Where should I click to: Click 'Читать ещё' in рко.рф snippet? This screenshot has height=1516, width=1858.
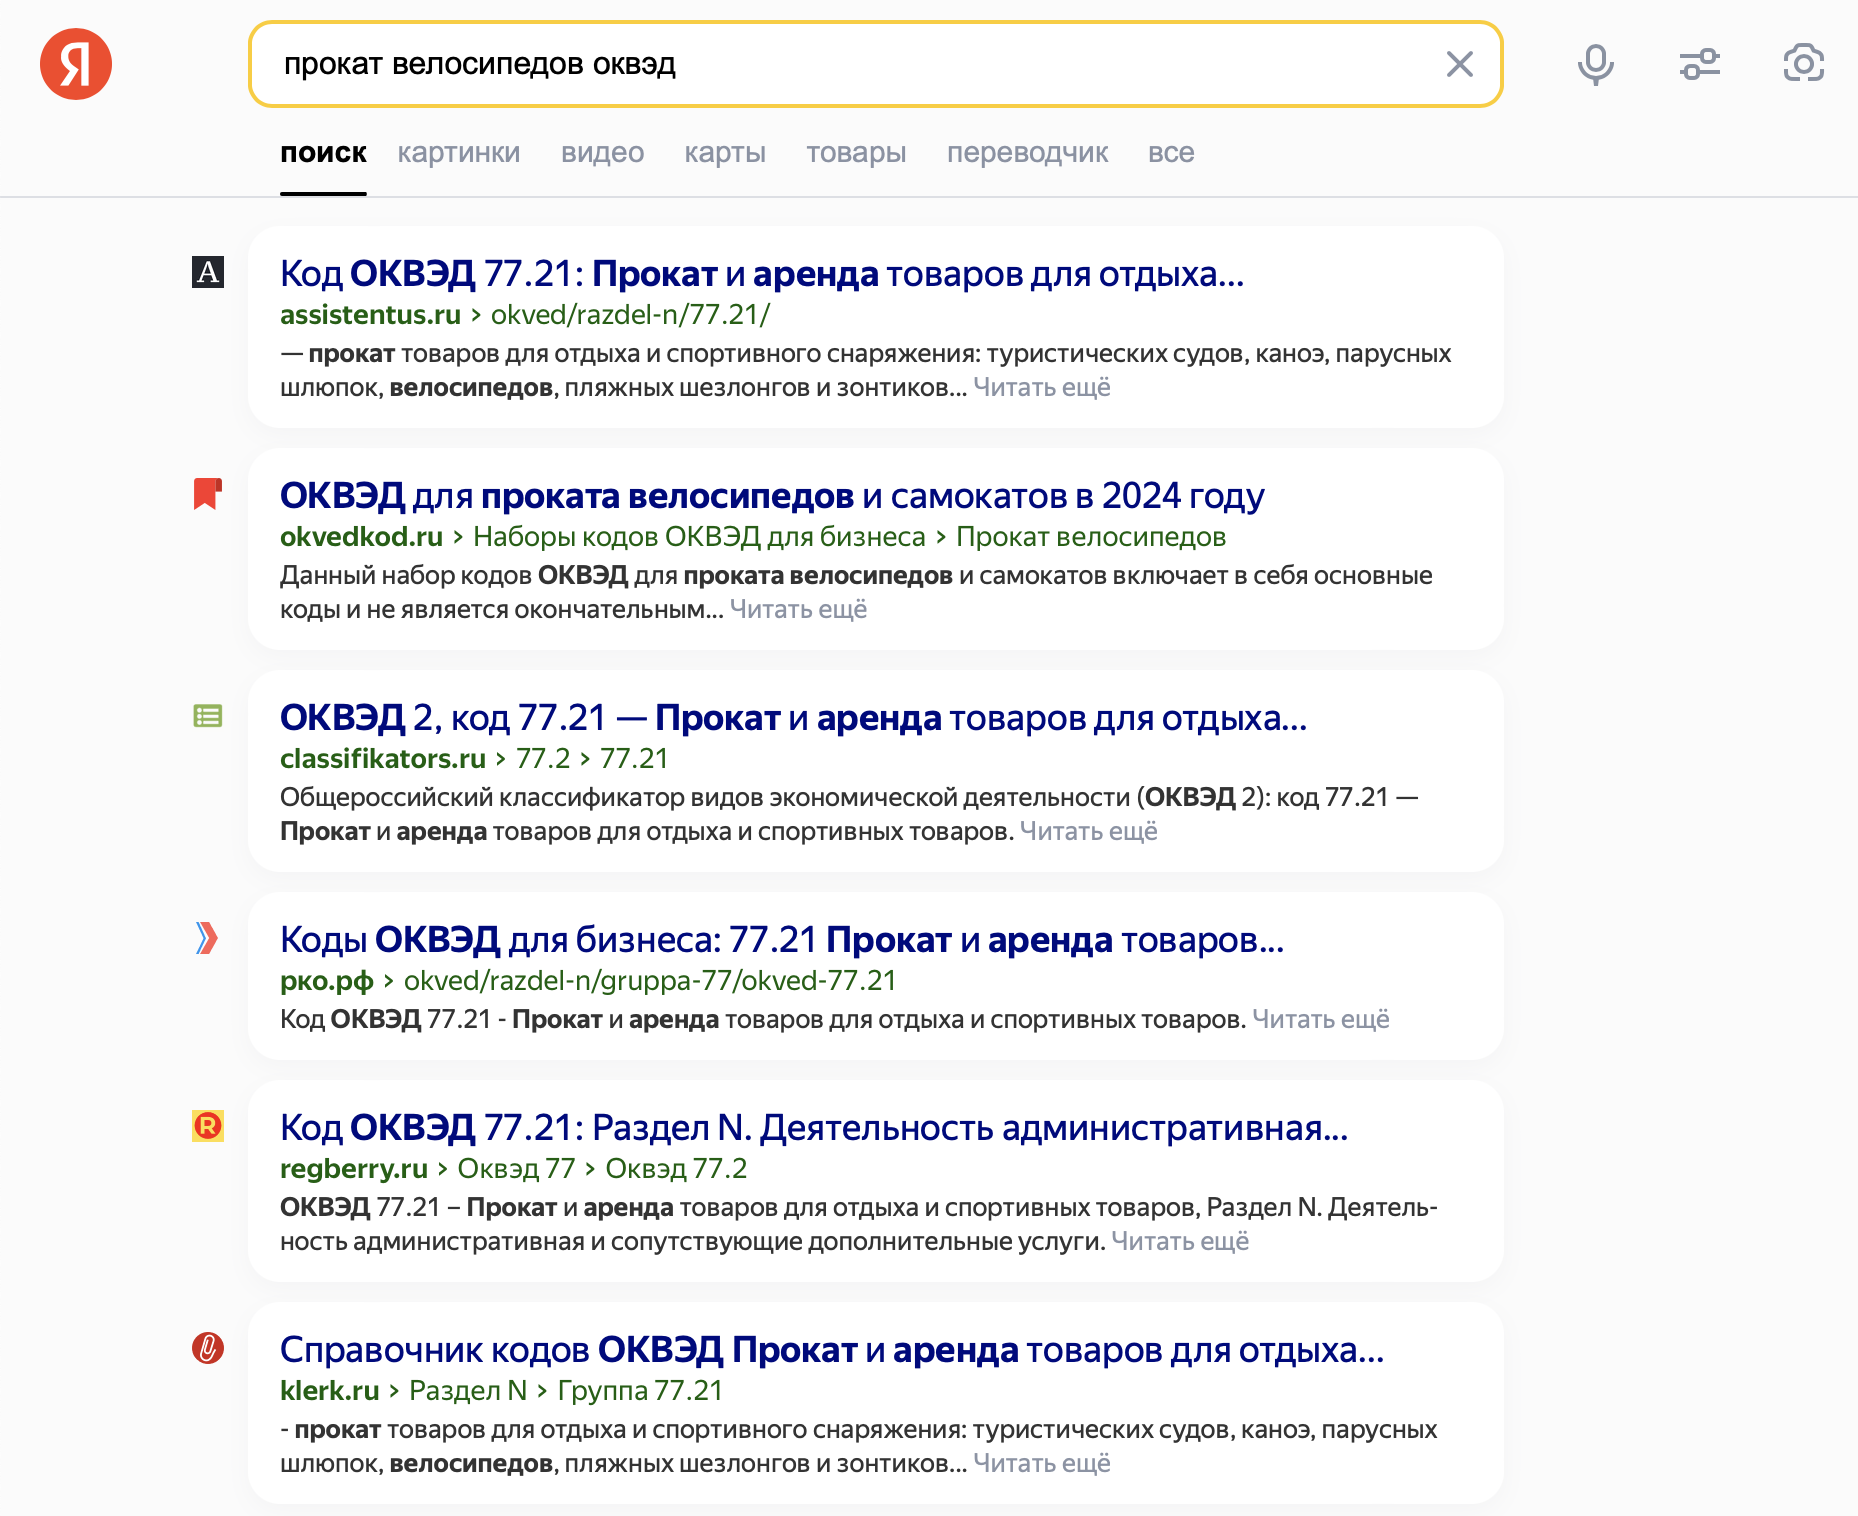(x=1321, y=1019)
